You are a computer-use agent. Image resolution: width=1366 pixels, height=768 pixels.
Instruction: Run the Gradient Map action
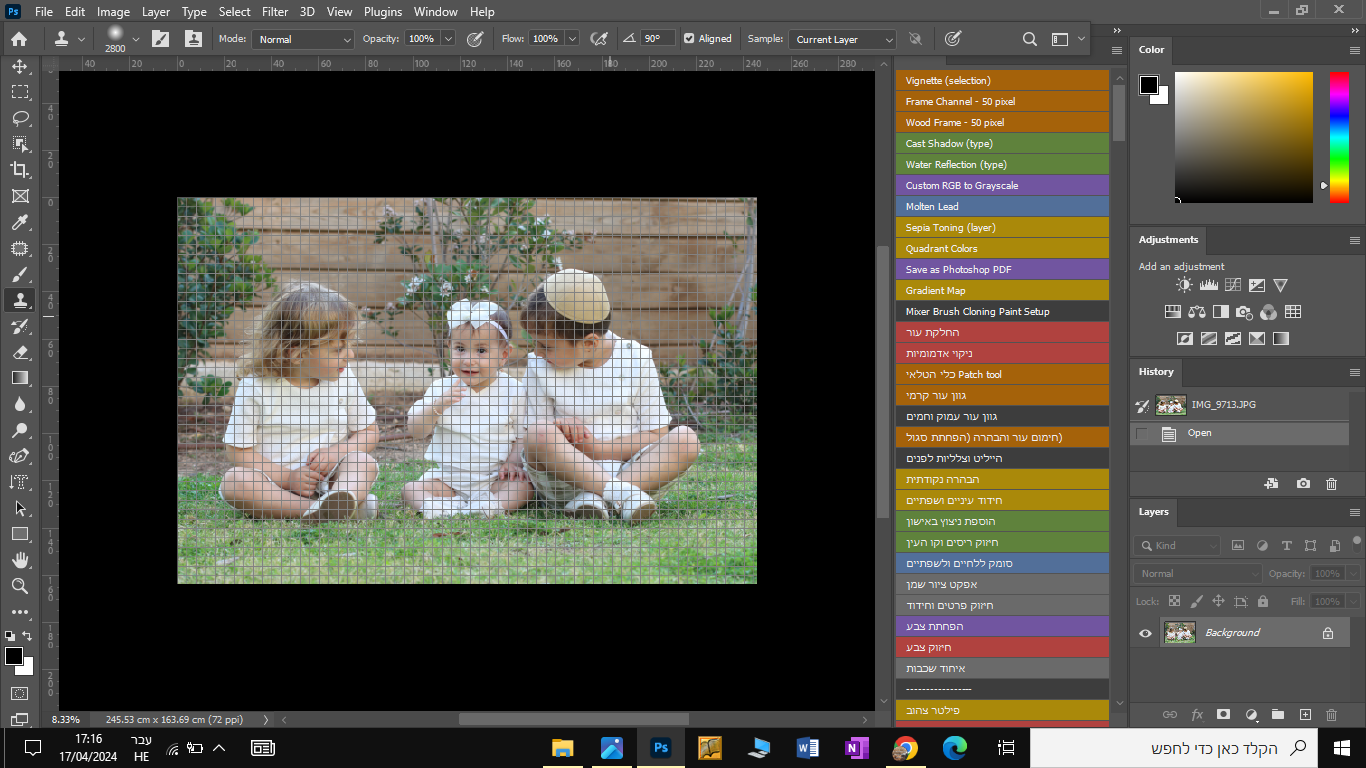[1002, 291]
